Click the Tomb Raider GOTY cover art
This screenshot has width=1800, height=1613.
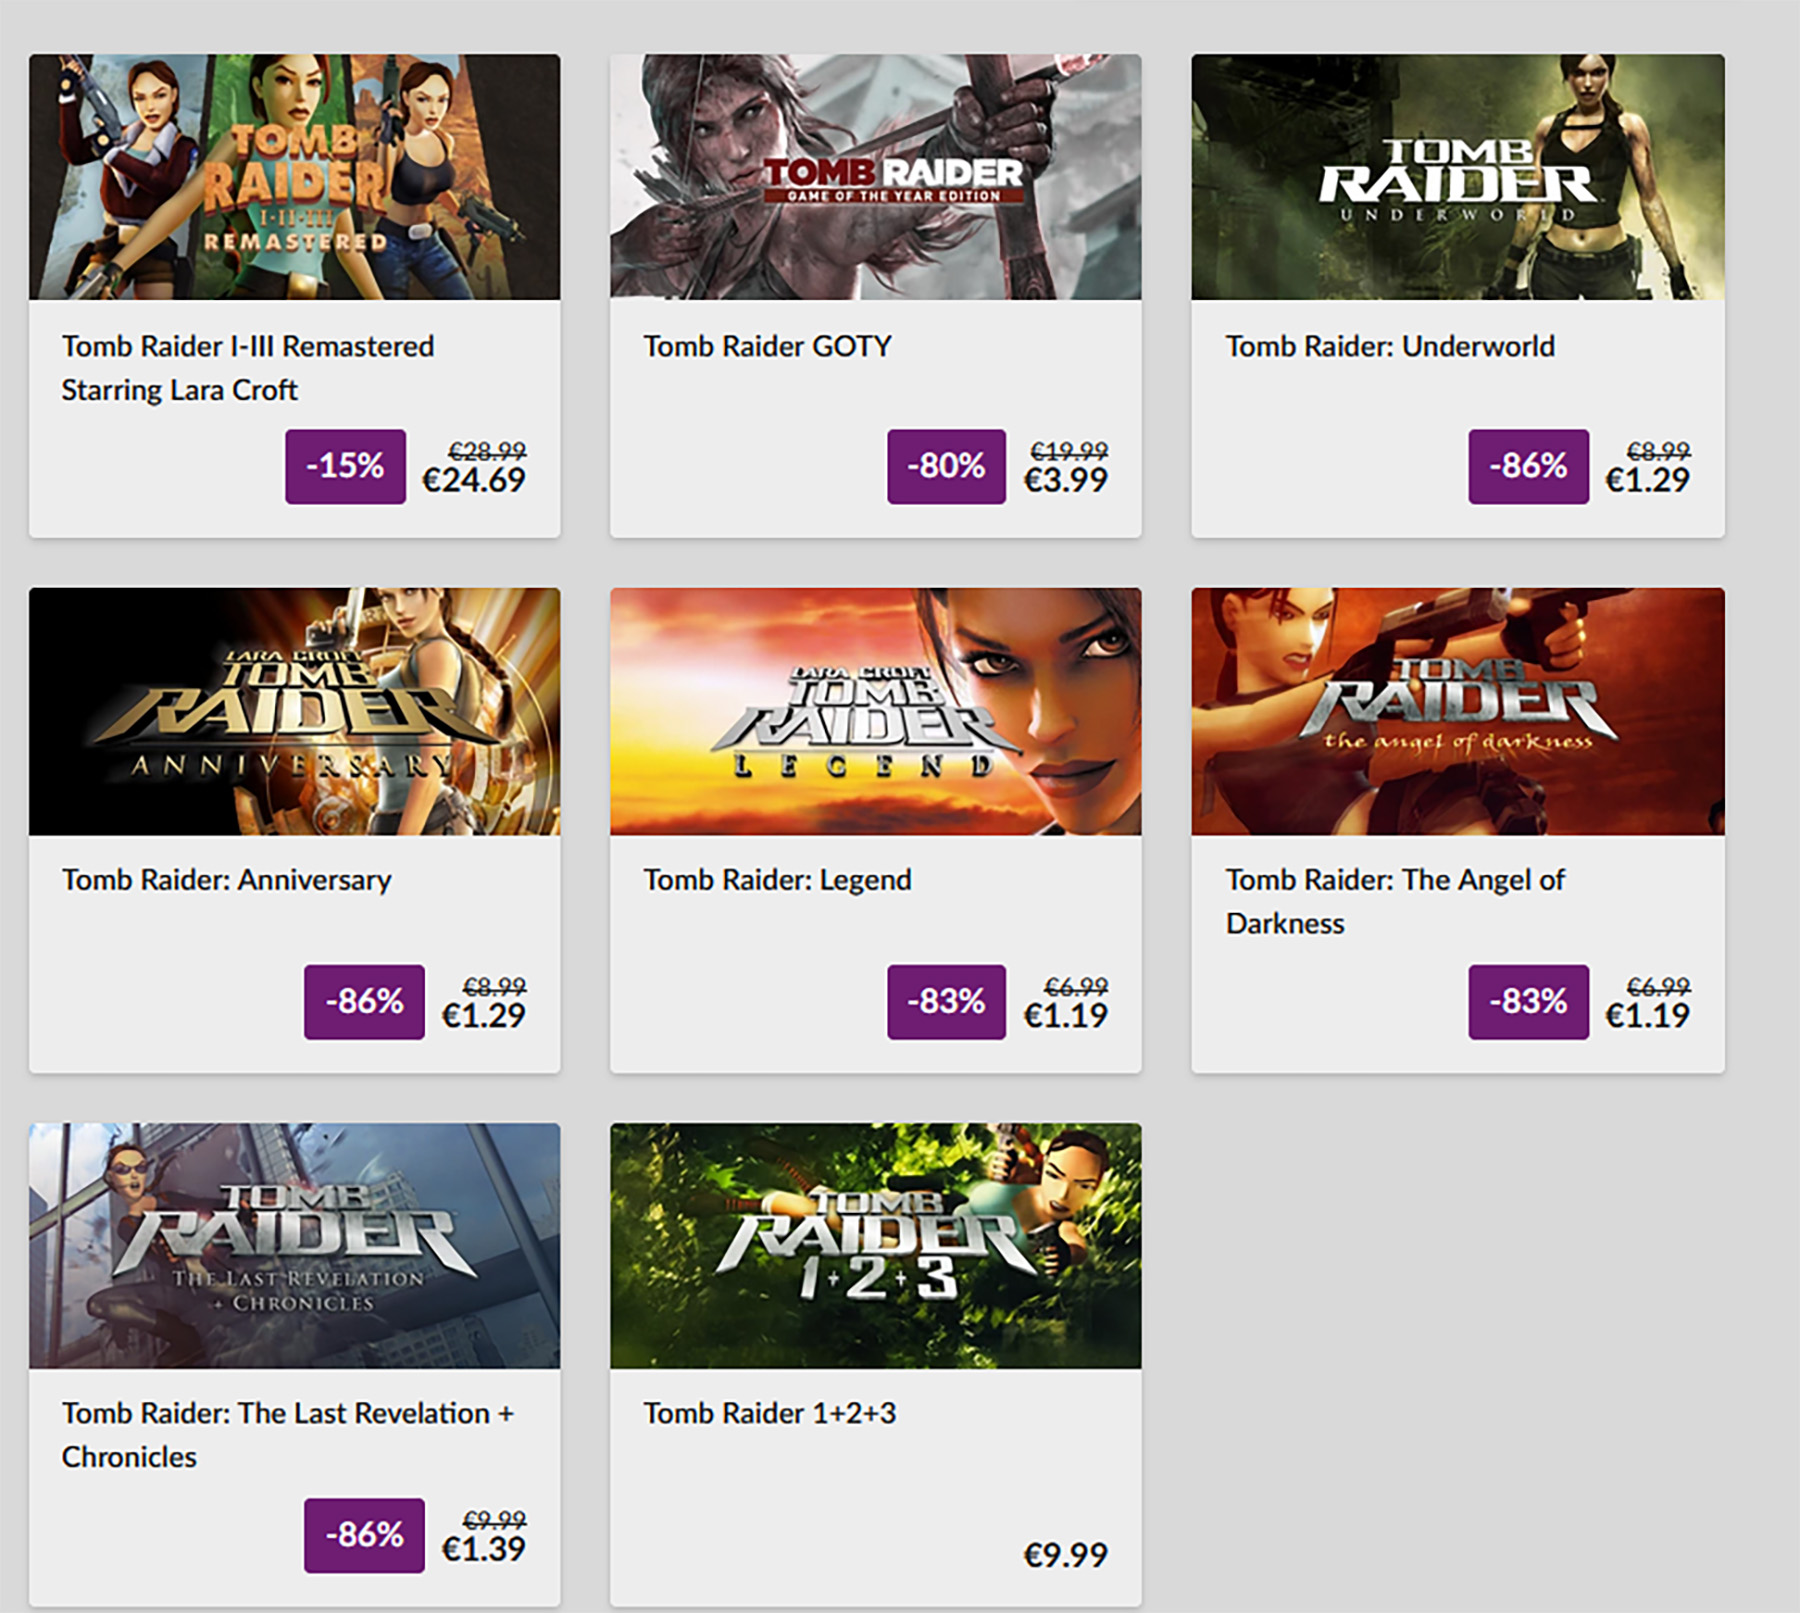(875, 177)
